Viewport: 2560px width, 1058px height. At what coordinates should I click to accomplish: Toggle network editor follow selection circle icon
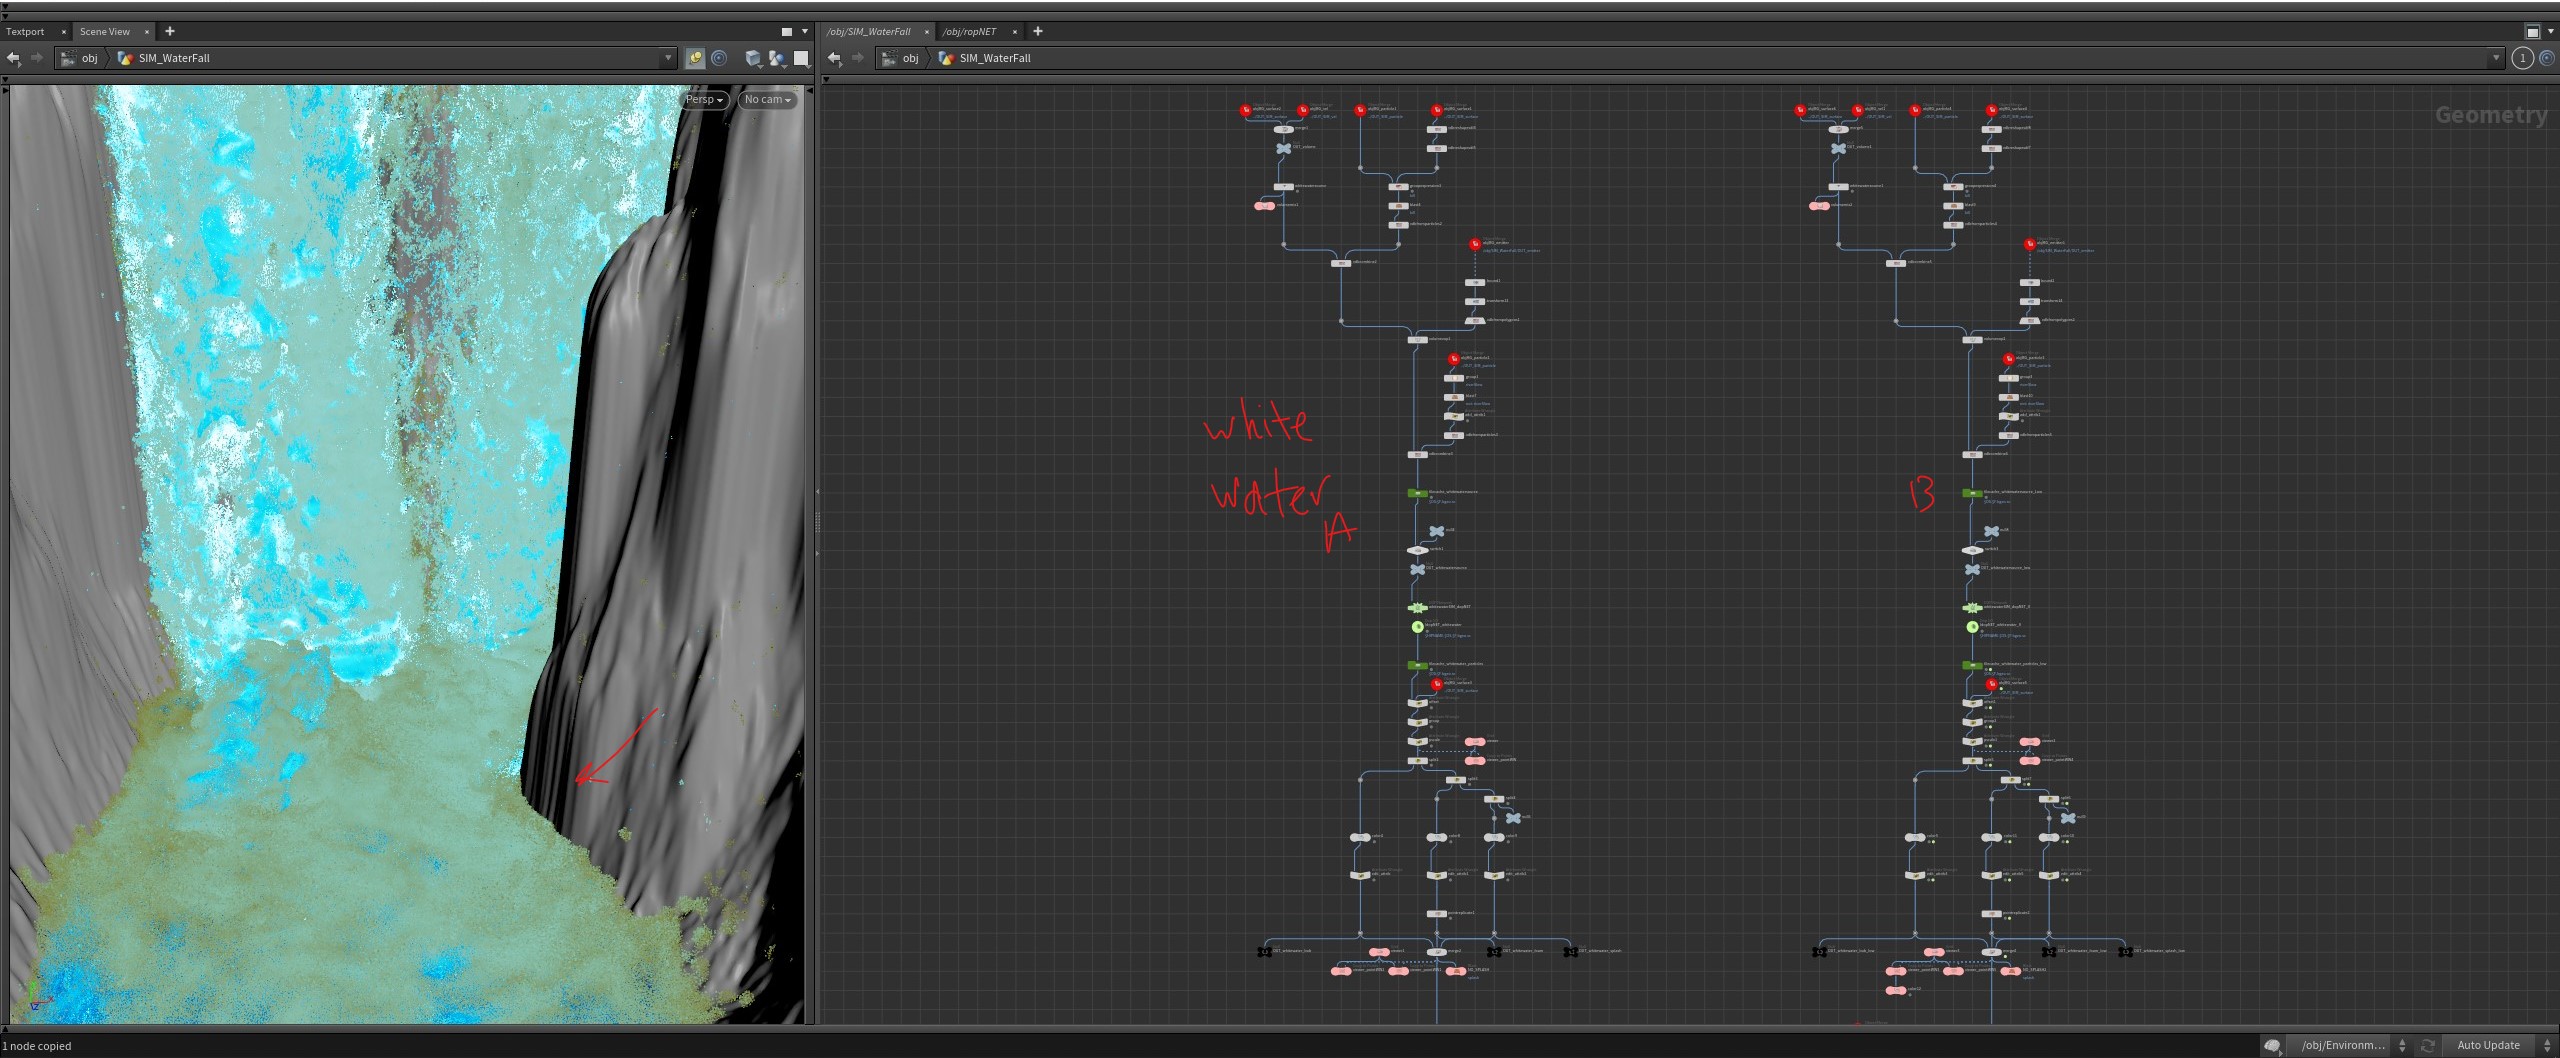[2546, 58]
